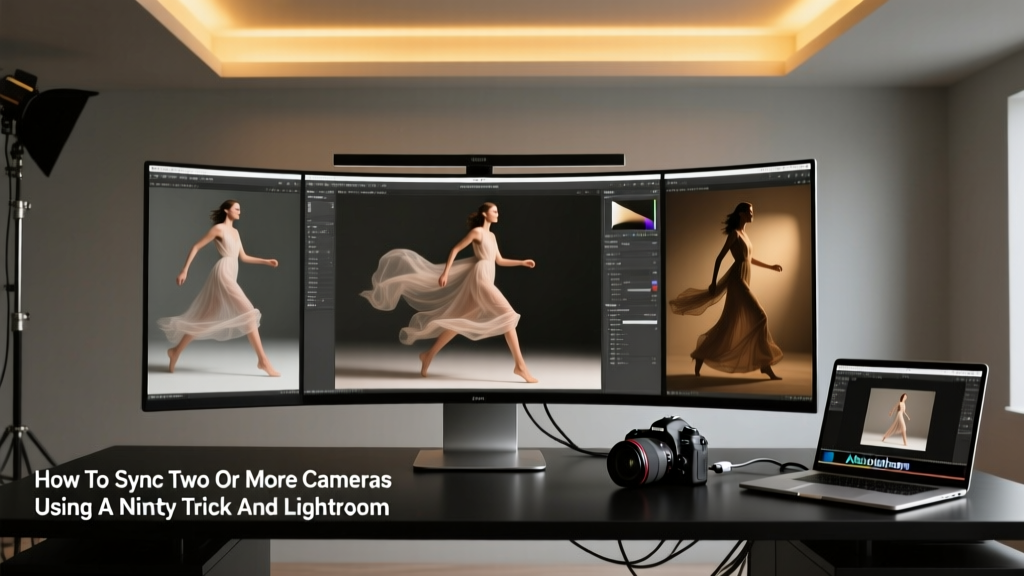
Task: Click the 'Using A Ninty Trick And Lightroom' caption line
Action: 212,507
